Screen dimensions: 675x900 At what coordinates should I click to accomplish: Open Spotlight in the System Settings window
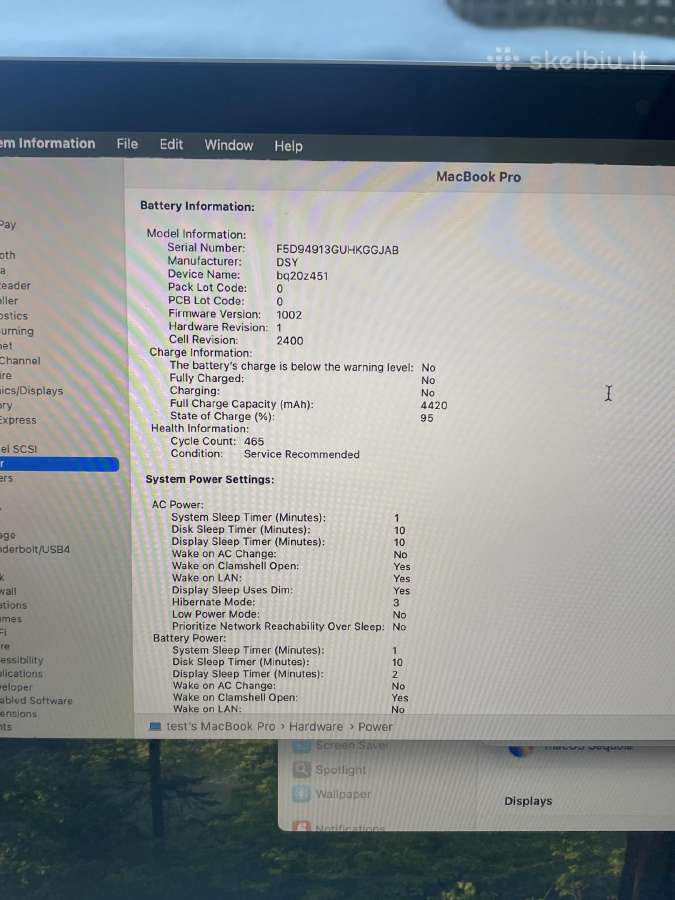point(340,770)
